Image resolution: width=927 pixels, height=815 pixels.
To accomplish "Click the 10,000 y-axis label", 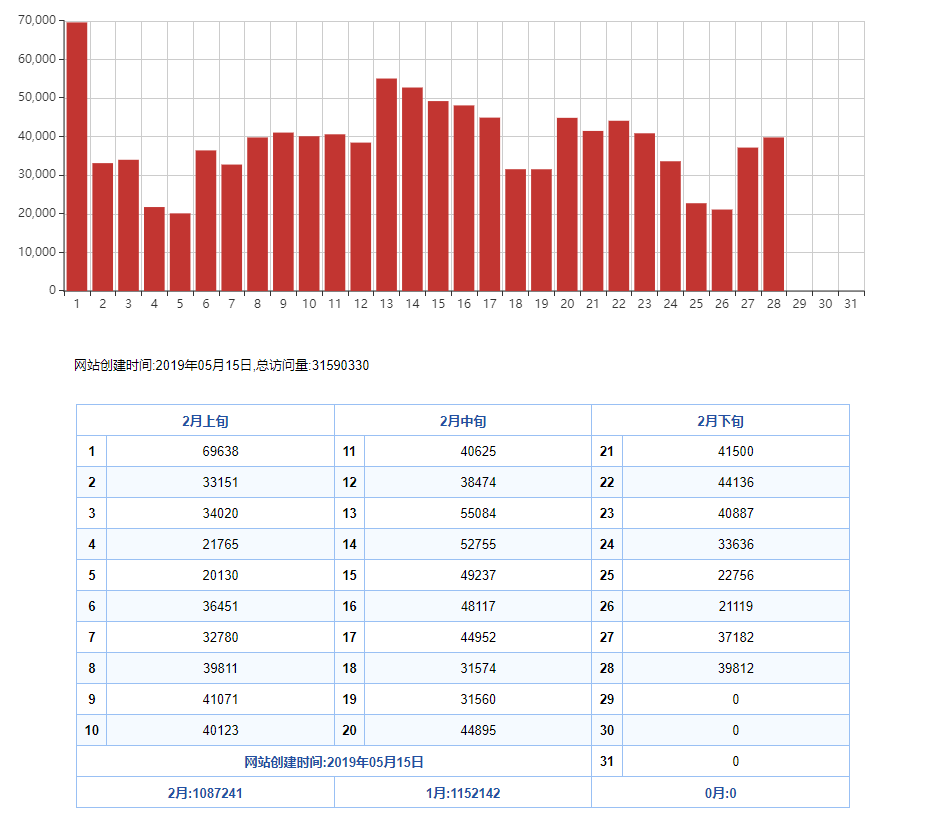I will pos(37,252).
